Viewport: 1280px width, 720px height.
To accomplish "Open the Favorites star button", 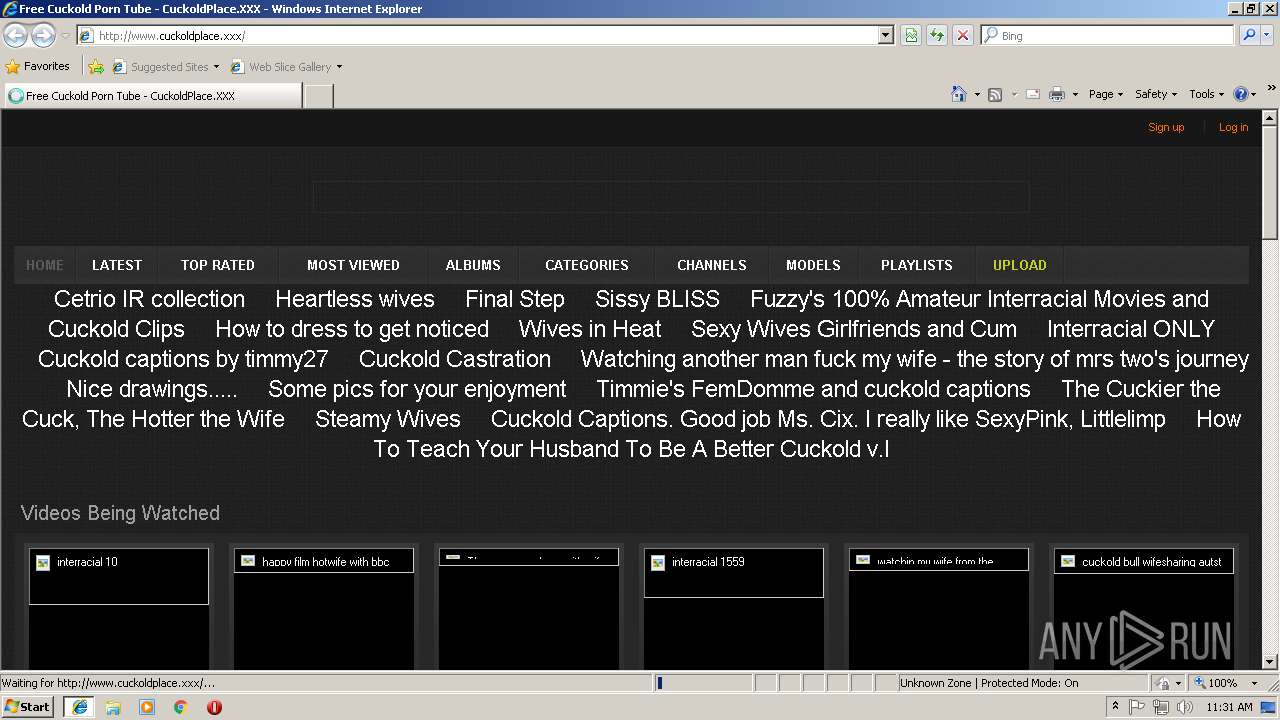I will pos(37,66).
